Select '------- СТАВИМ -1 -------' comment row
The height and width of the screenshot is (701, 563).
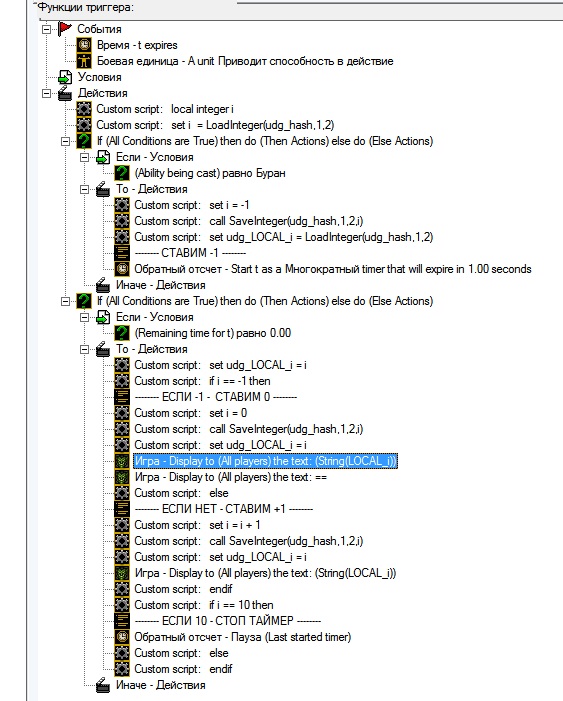pos(190,253)
